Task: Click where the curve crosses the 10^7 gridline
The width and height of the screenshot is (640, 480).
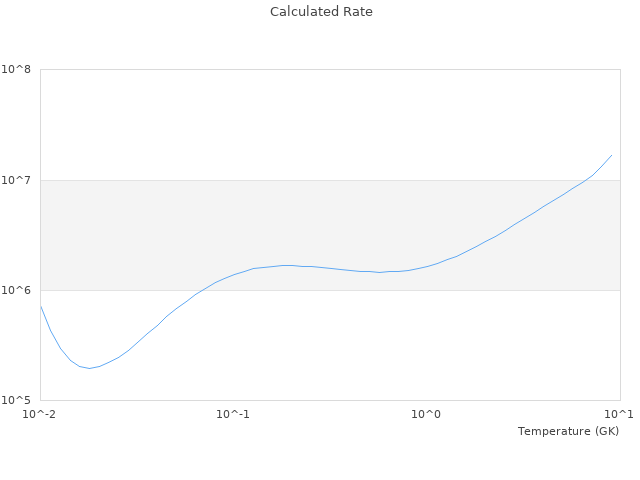Action: (585, 180)
